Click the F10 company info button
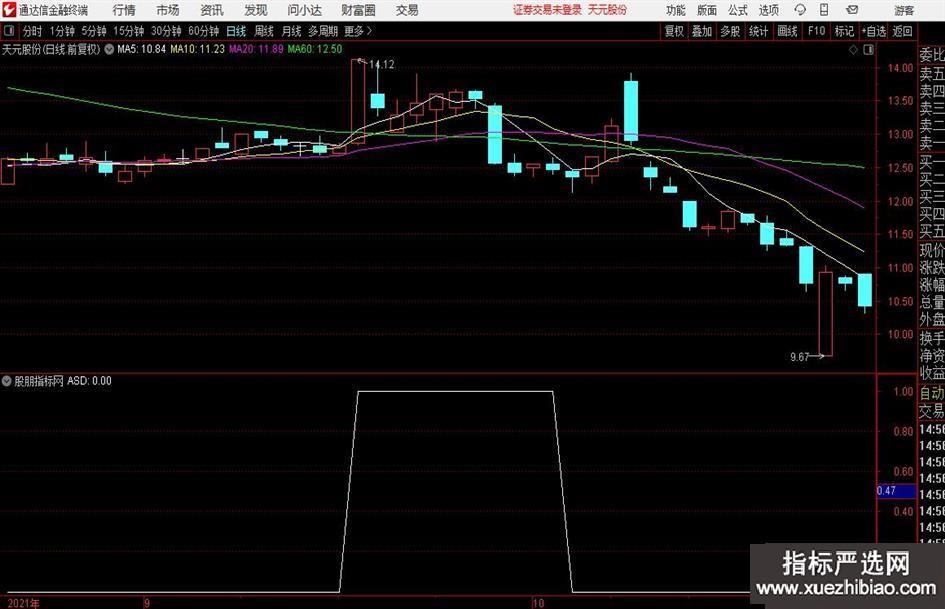The width and height of the screenshot is (945, 609). pyautogui.click(x=816, y=31)
